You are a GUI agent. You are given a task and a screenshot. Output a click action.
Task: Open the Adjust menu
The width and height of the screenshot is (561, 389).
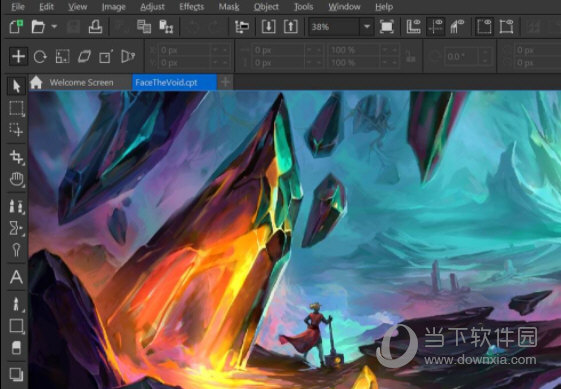(x=152, y=7)
